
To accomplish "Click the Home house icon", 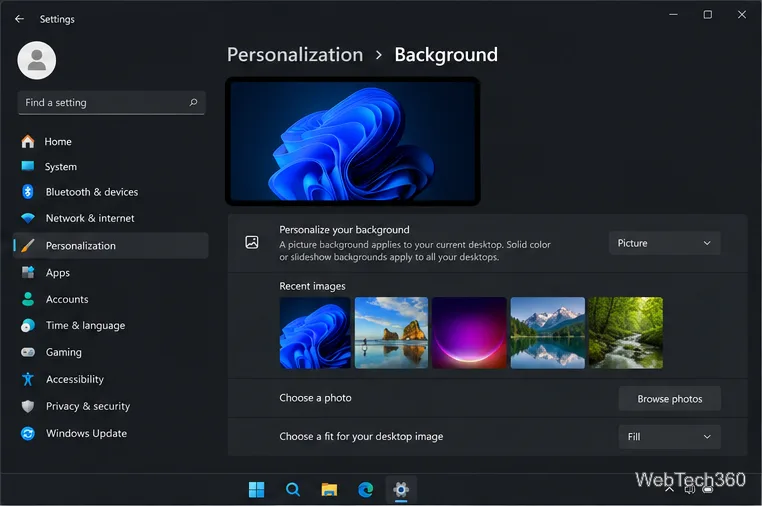I will (28, 141).
